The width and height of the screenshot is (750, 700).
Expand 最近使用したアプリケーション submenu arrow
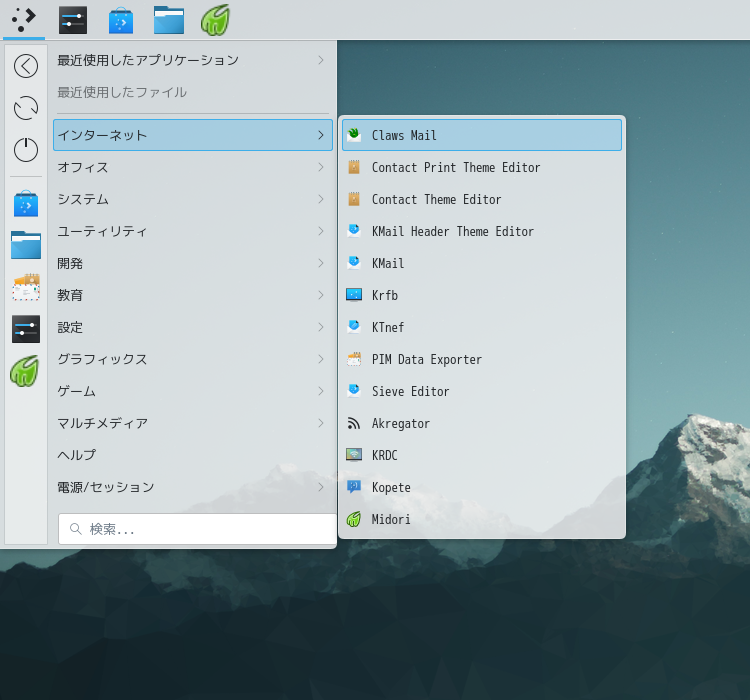(x=321, y=60)
